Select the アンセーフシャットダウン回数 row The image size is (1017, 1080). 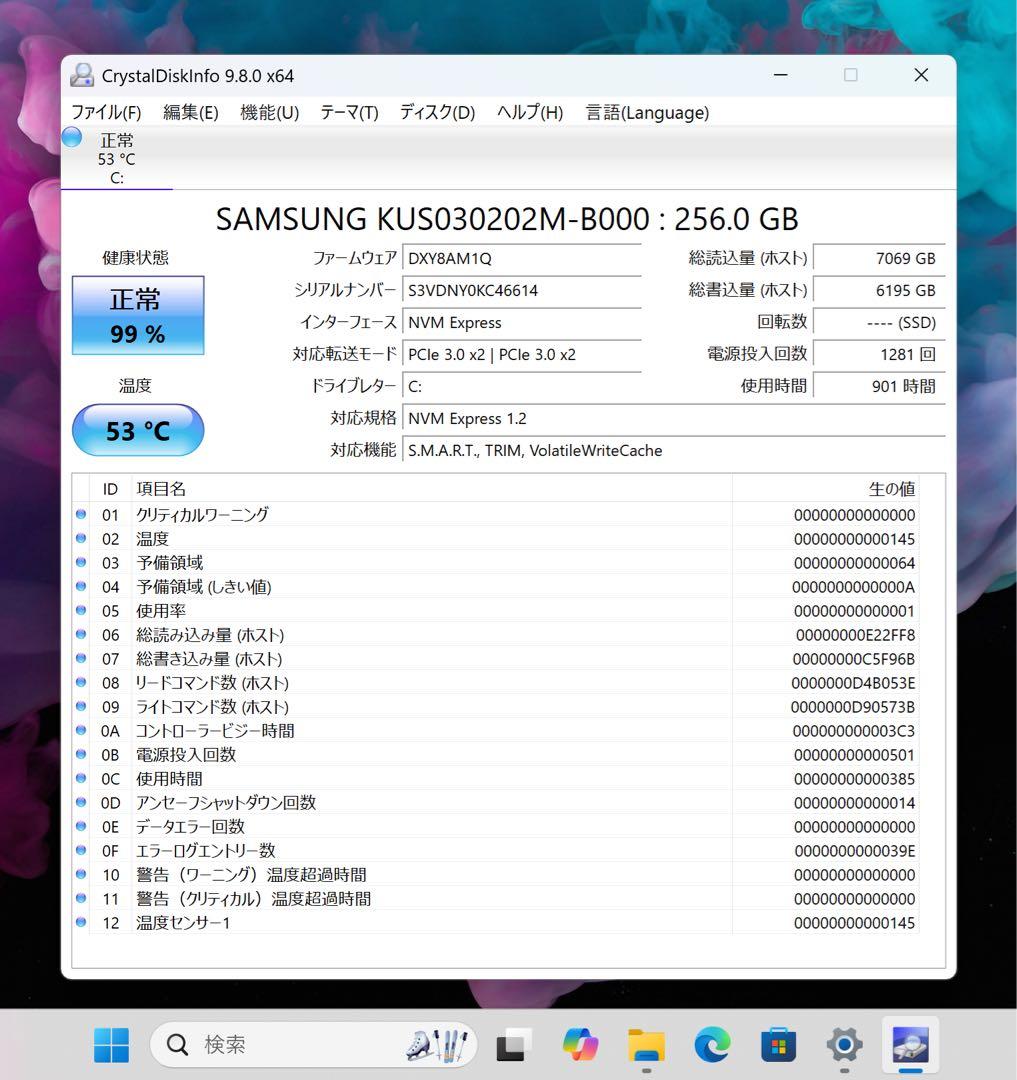pyautogui.click(x=496, y=802)
